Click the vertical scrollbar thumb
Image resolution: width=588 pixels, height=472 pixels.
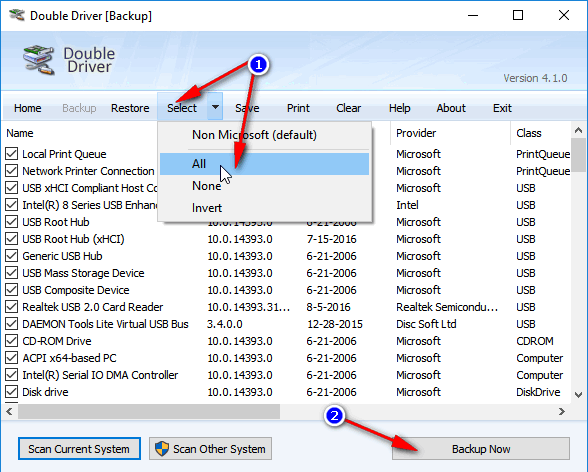(578, 154)
